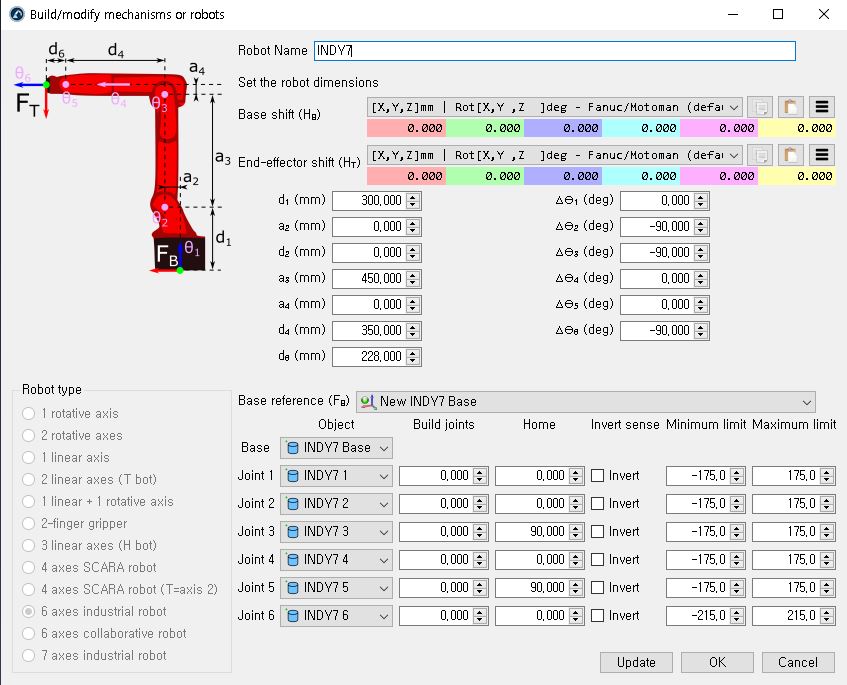The height and width of the screenshot is (685, 847).
Task: Toggle the Invert checkbox for Joint 3
Action: tap(598, 532)
